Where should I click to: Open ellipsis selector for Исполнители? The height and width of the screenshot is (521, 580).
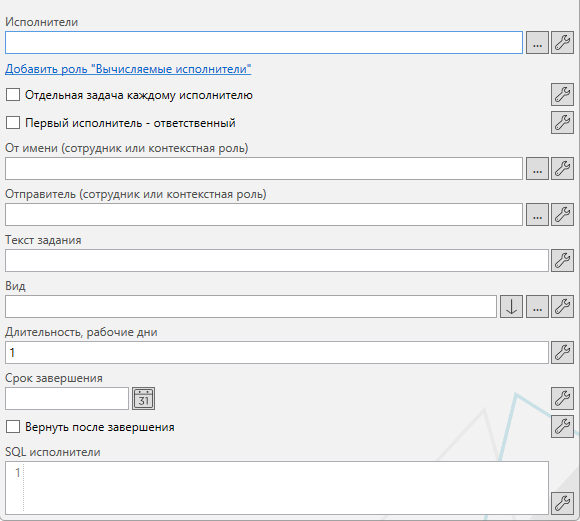(537, 43)
